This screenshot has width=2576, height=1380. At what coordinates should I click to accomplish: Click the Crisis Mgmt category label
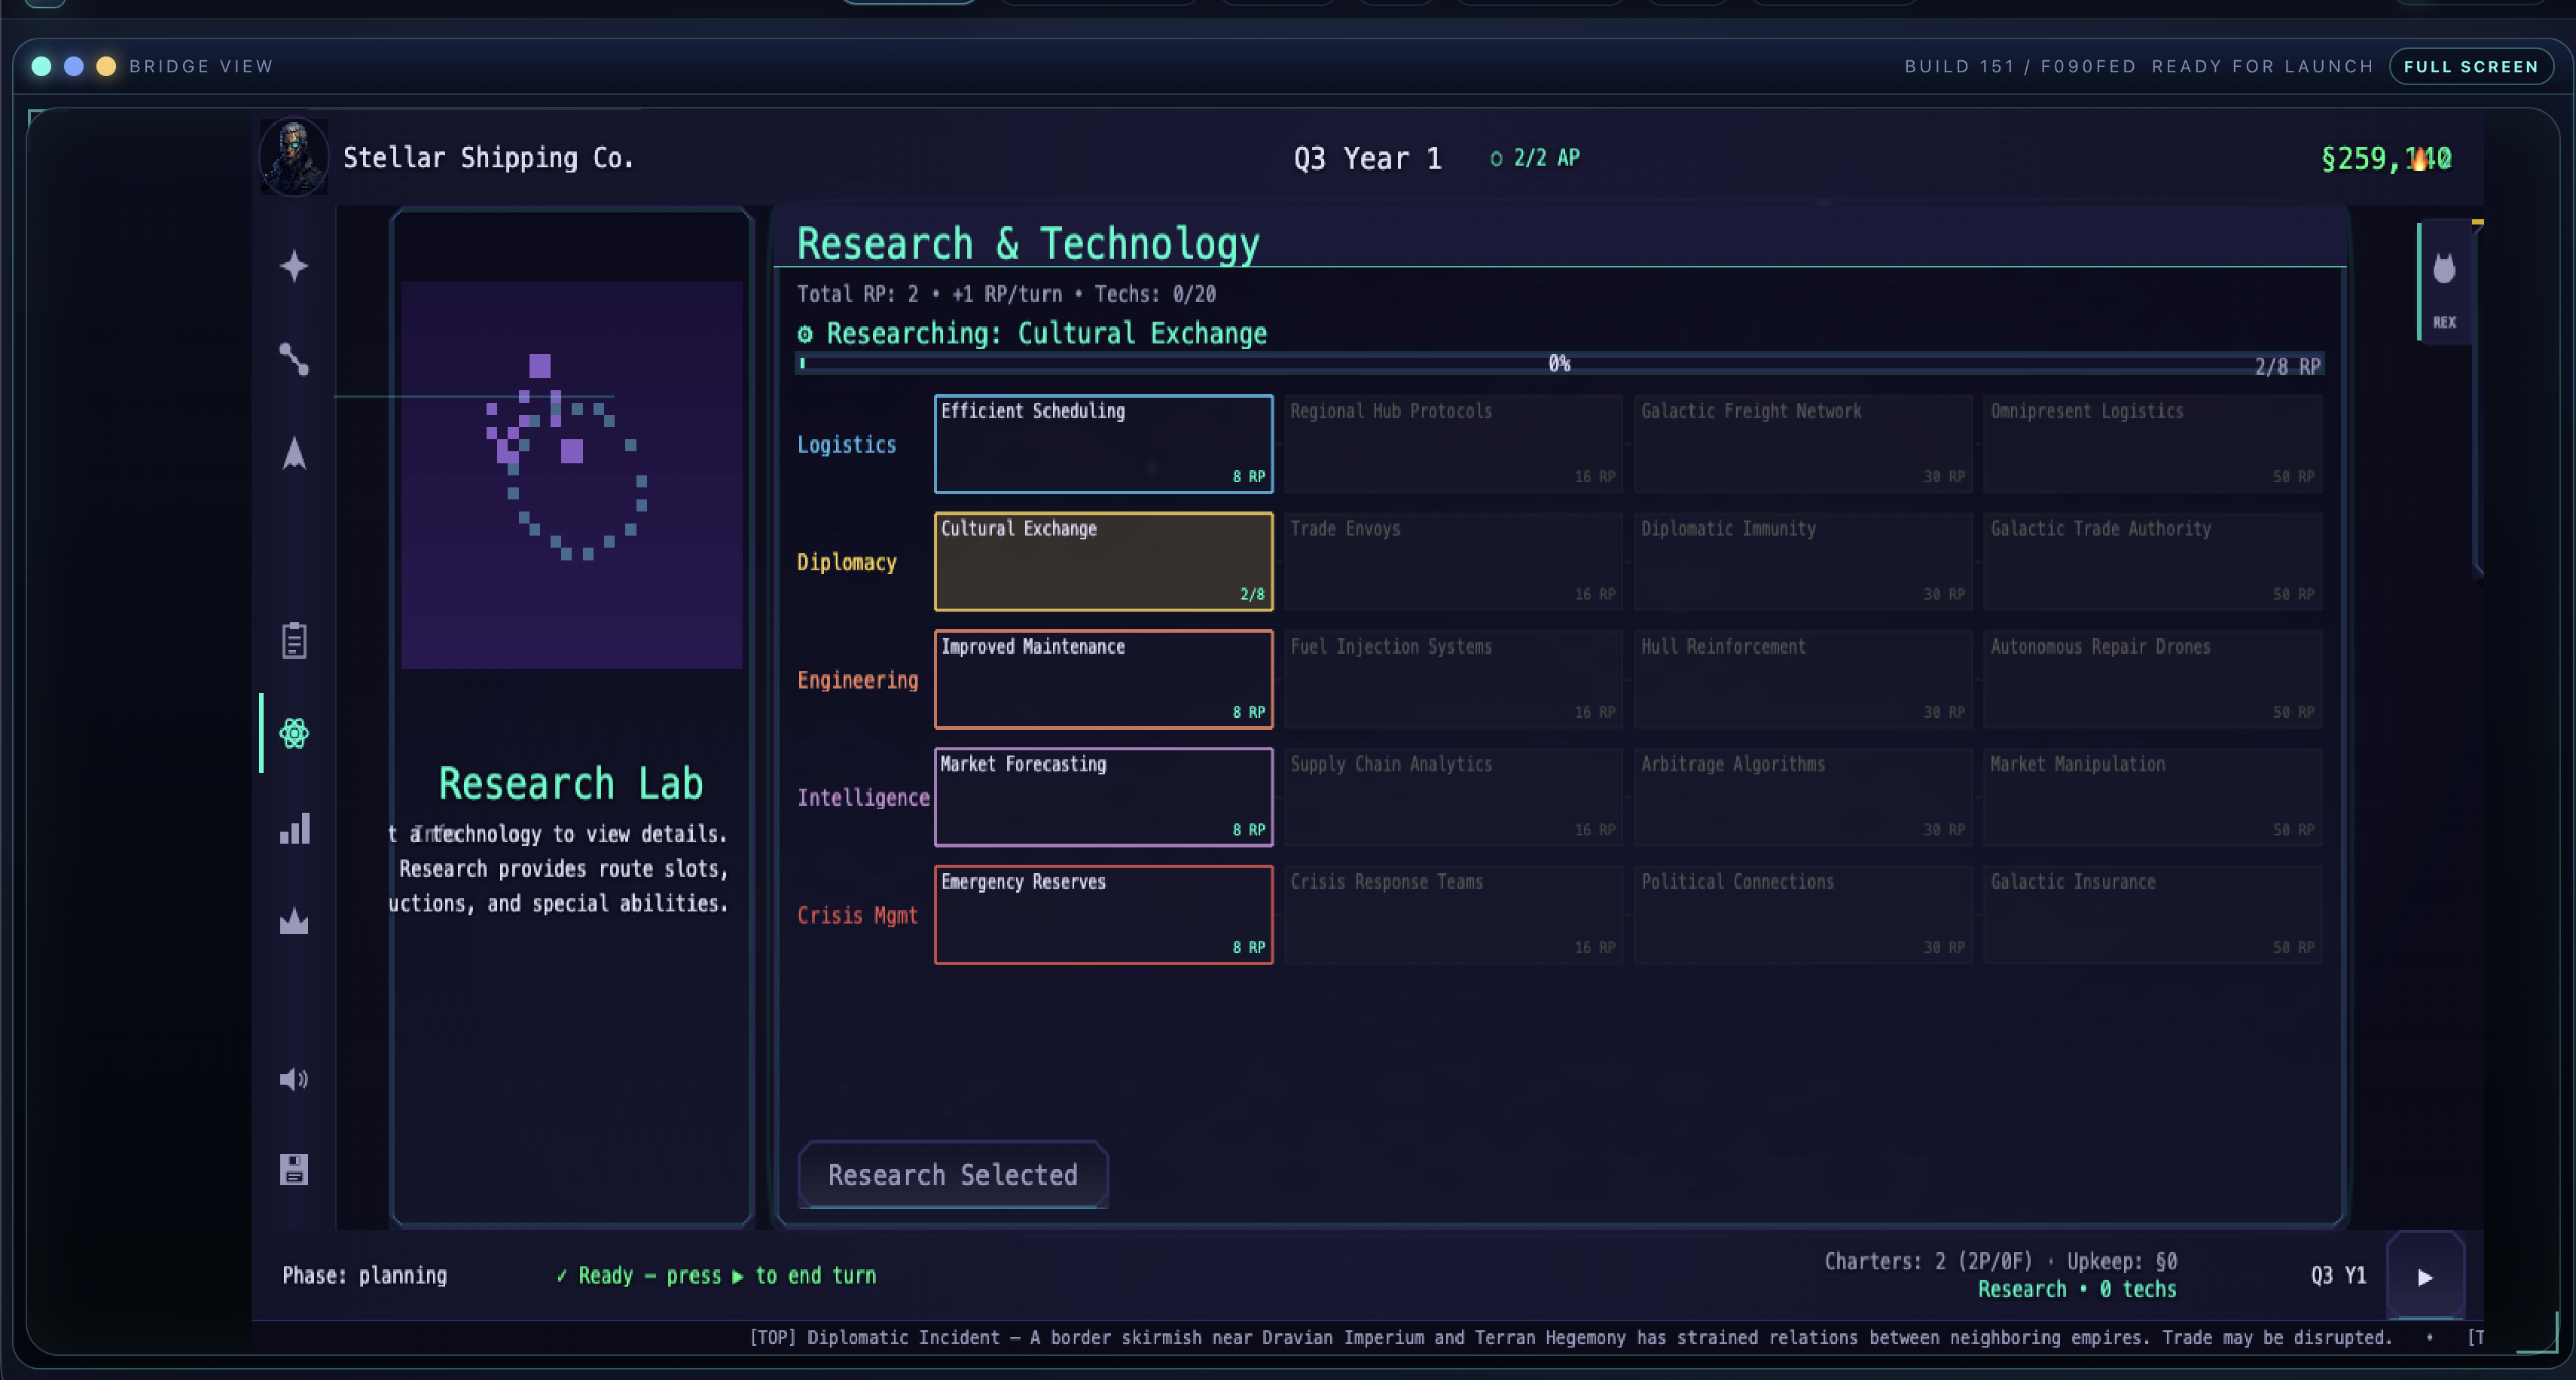click(857, 915)
